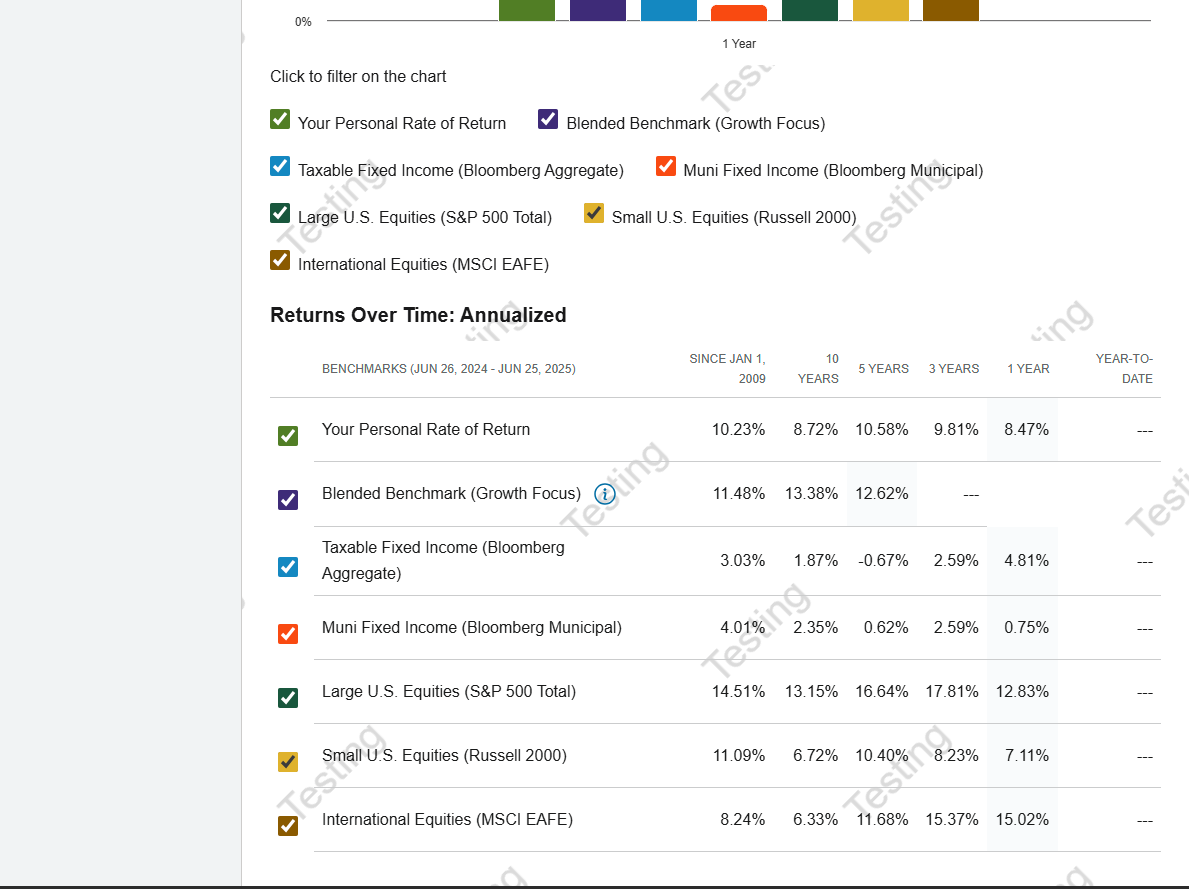
Task: Toggle Blended Benchmark (Growth Focus) chart filter checkbox
Action: pos(548,120)
